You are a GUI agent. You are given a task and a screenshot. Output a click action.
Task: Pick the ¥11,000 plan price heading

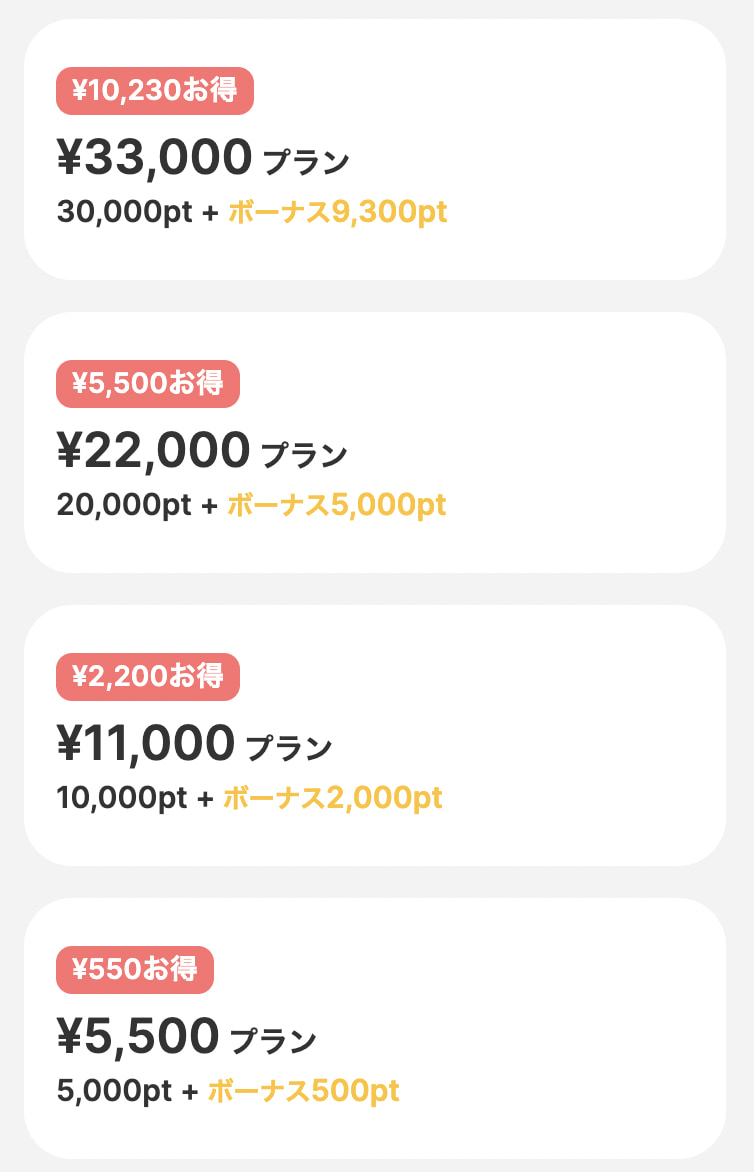point(146,743)
